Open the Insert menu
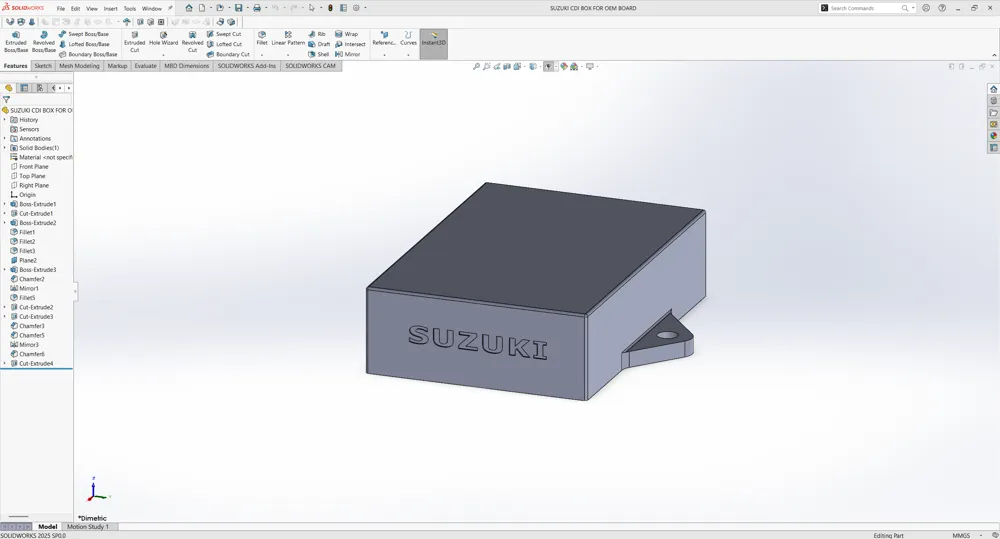Viewport: 1000px width, 539px height. point(110,9)
